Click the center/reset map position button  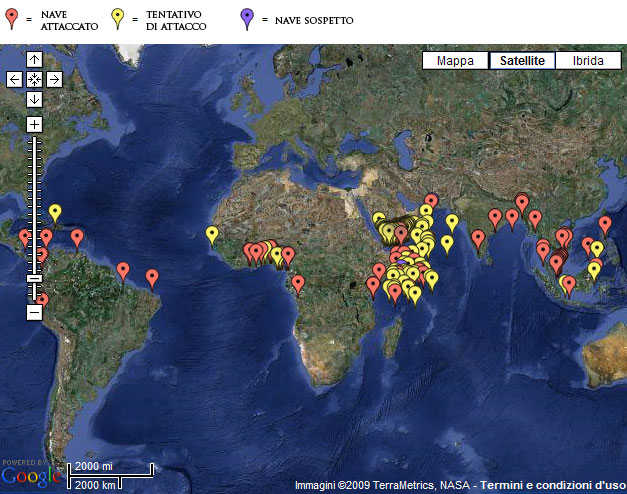click(x=34, y=80)
